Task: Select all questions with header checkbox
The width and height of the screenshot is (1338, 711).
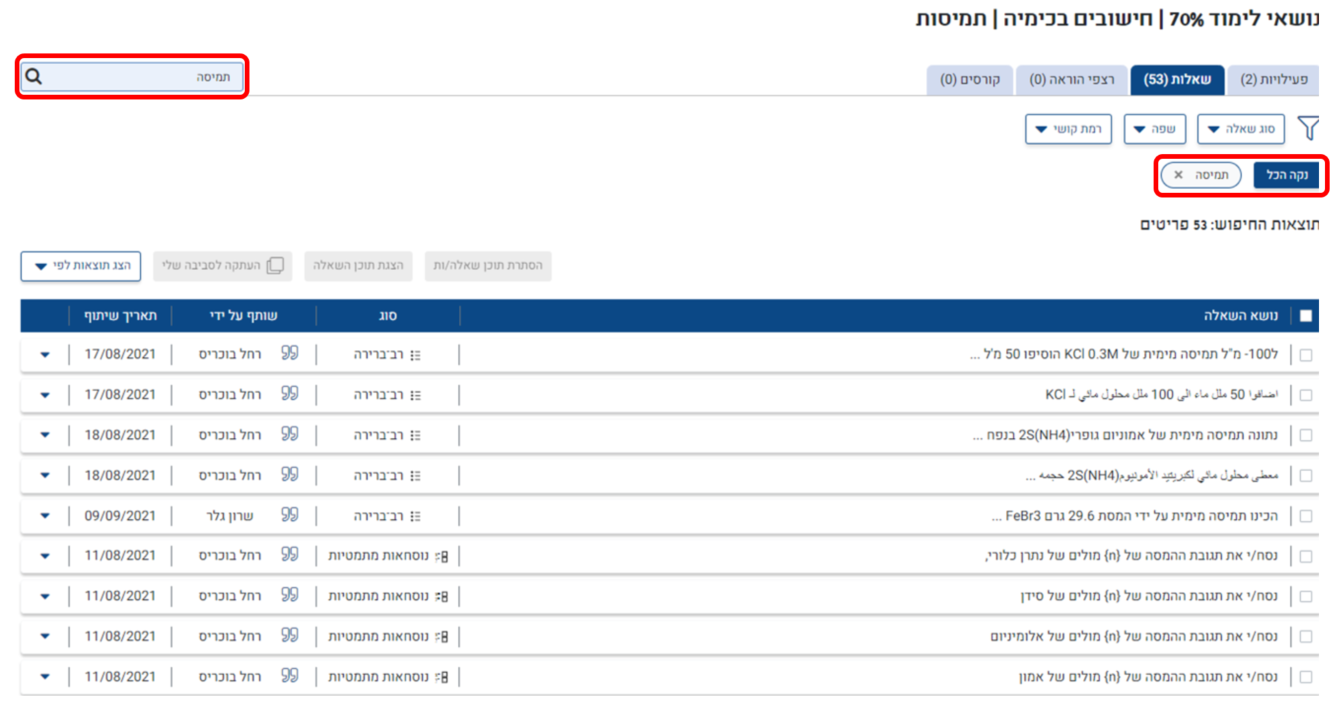Action: pos(1305,316)
